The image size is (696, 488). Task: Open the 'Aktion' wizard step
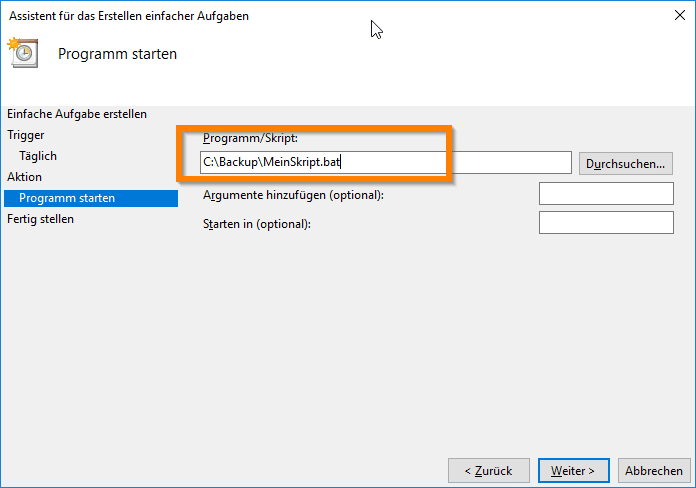pyautogui.click(x=25, y=177)
